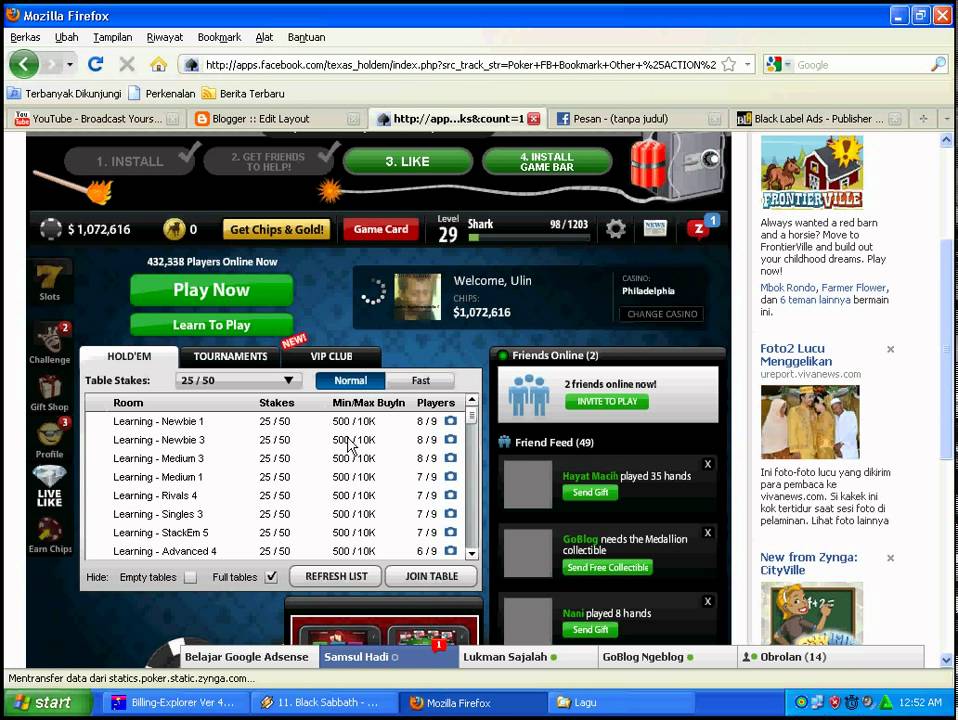The width and height of the screenshot is (958, 720).
Task: Click the page vertical scrollbar thumb
Action: click(946, 348)
